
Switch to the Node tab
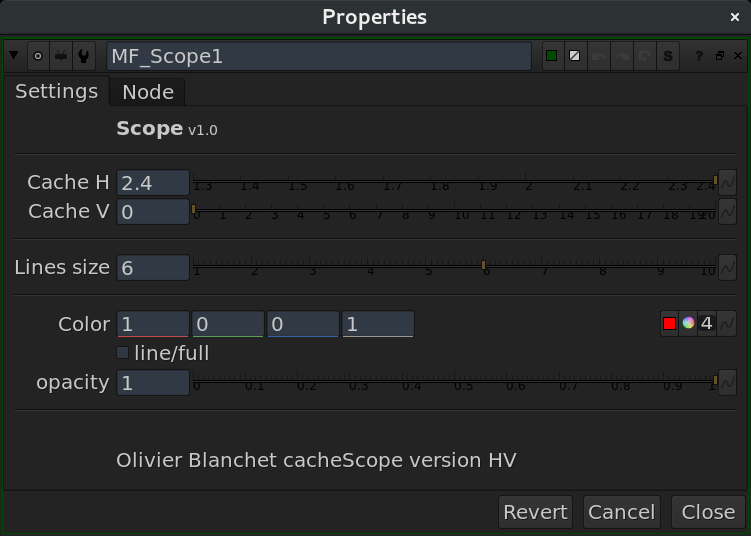(x=148, y=92)
